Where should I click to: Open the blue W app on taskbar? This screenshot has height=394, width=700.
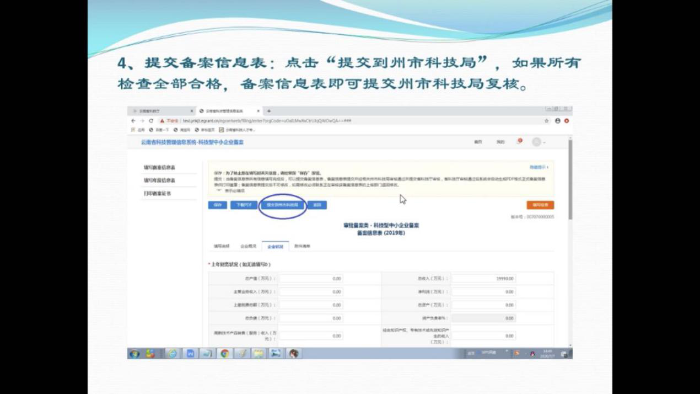click(x=190, y=354)
